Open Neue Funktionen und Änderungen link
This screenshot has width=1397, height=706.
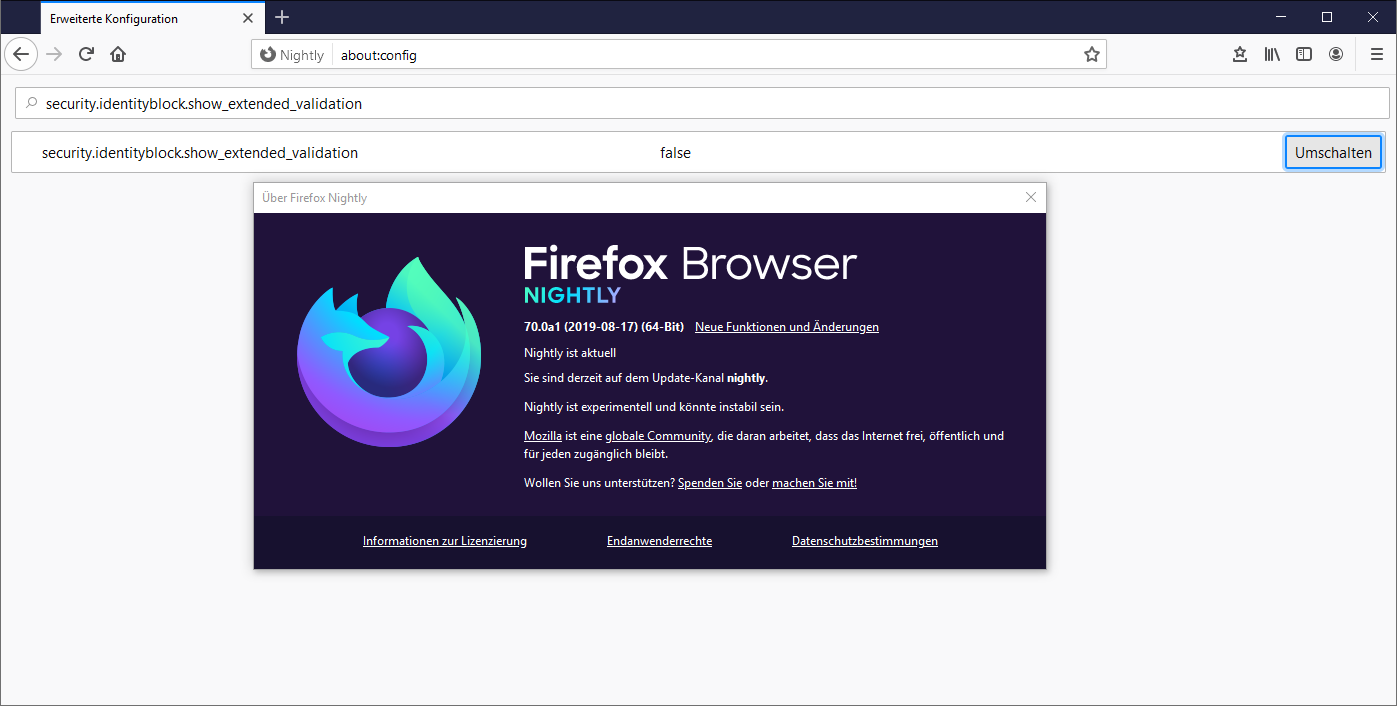(x=787, y=327)
